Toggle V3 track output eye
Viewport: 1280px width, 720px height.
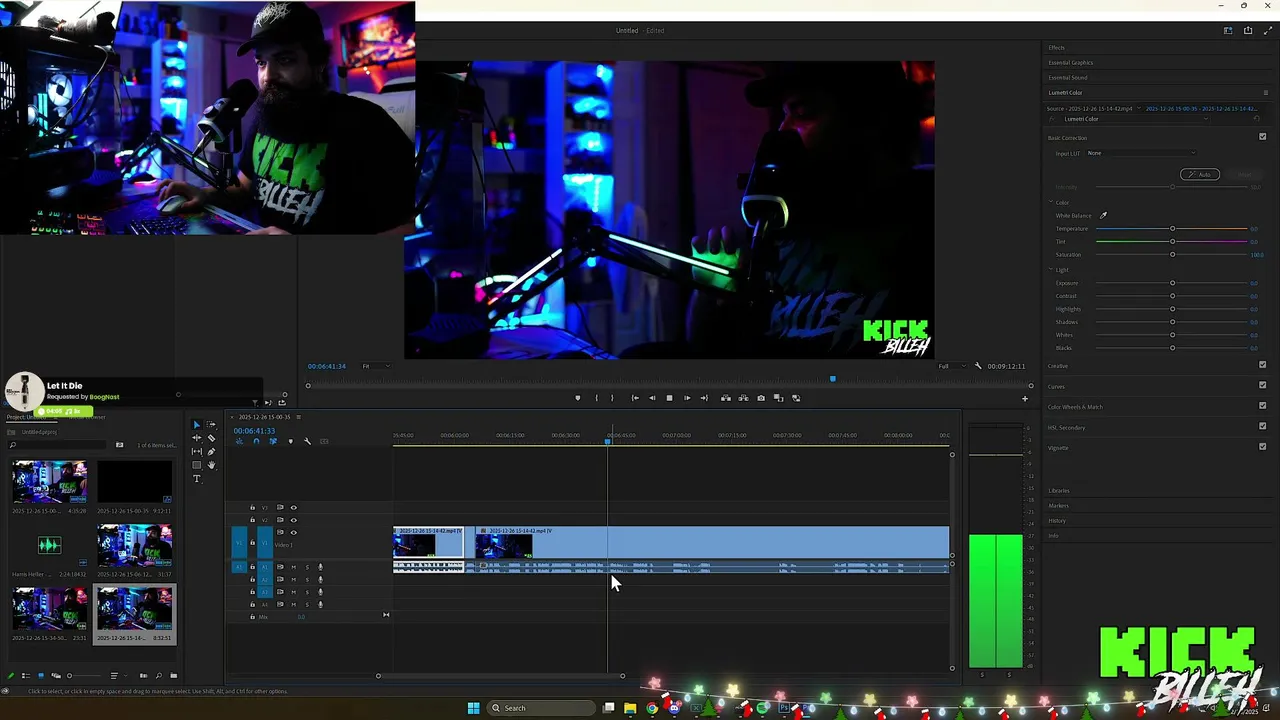(294, 508)
